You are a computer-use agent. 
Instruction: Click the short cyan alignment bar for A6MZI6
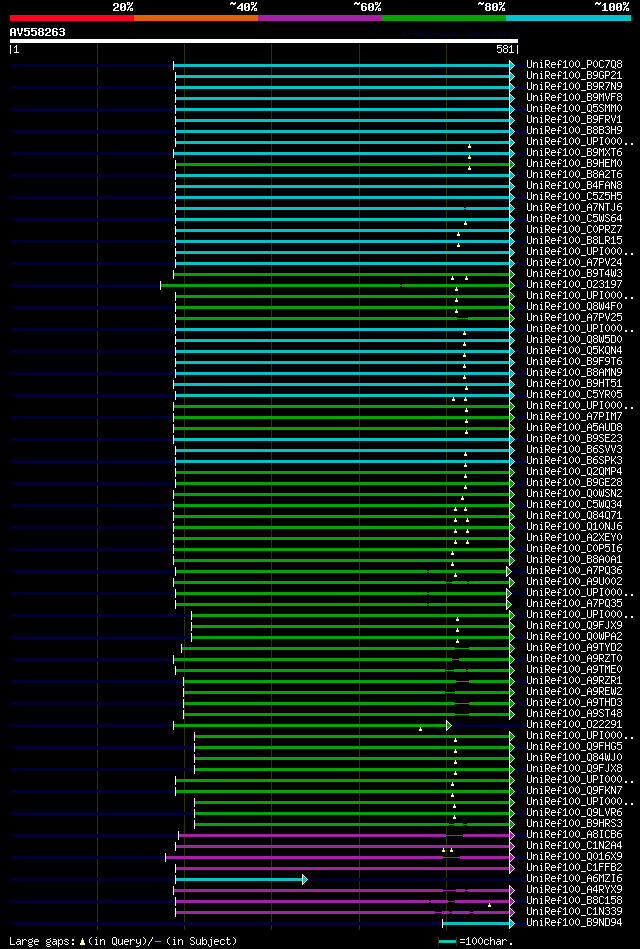(240, 879)
